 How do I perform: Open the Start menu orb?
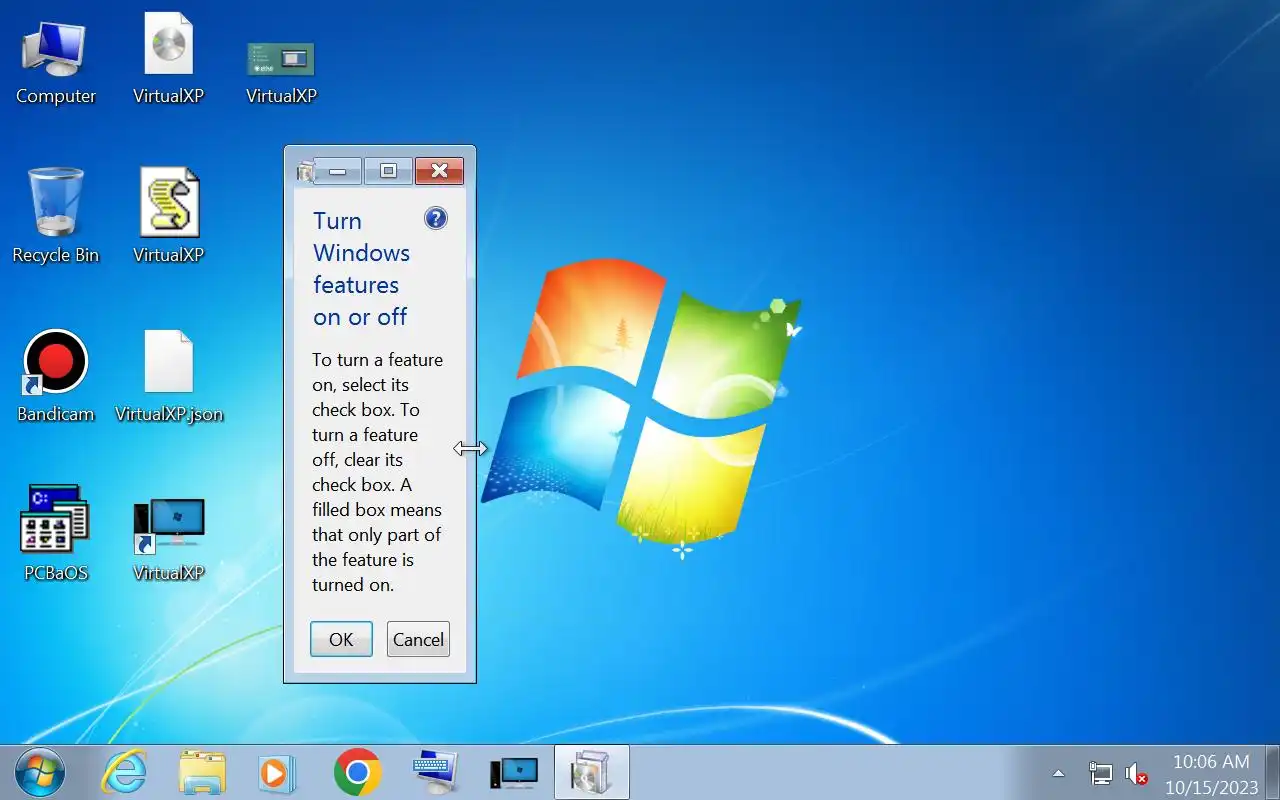tap(40, 772)
